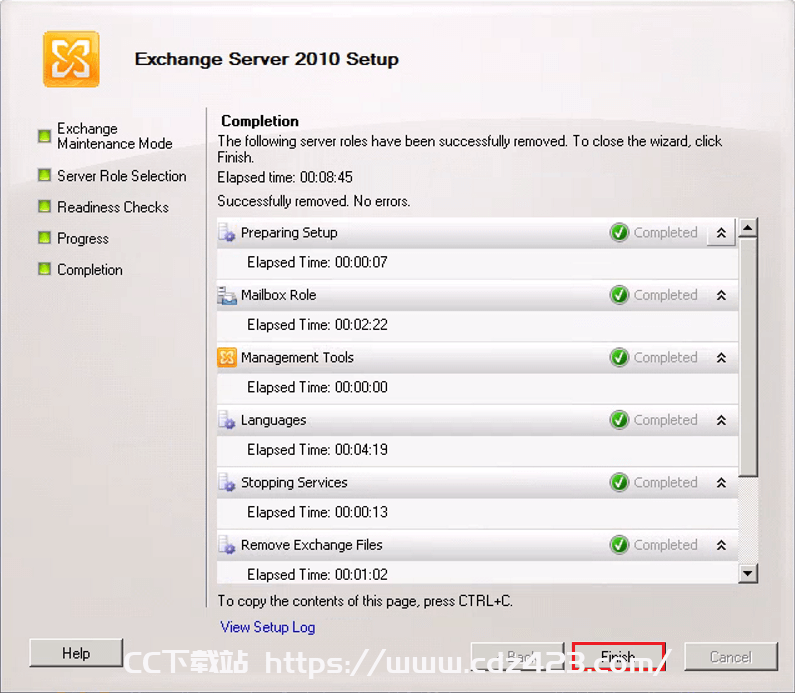Click the vertical scrollbar thumb
Image resolution: width=795 pixels, height=693 pixels.
click(x=748, y=357)
